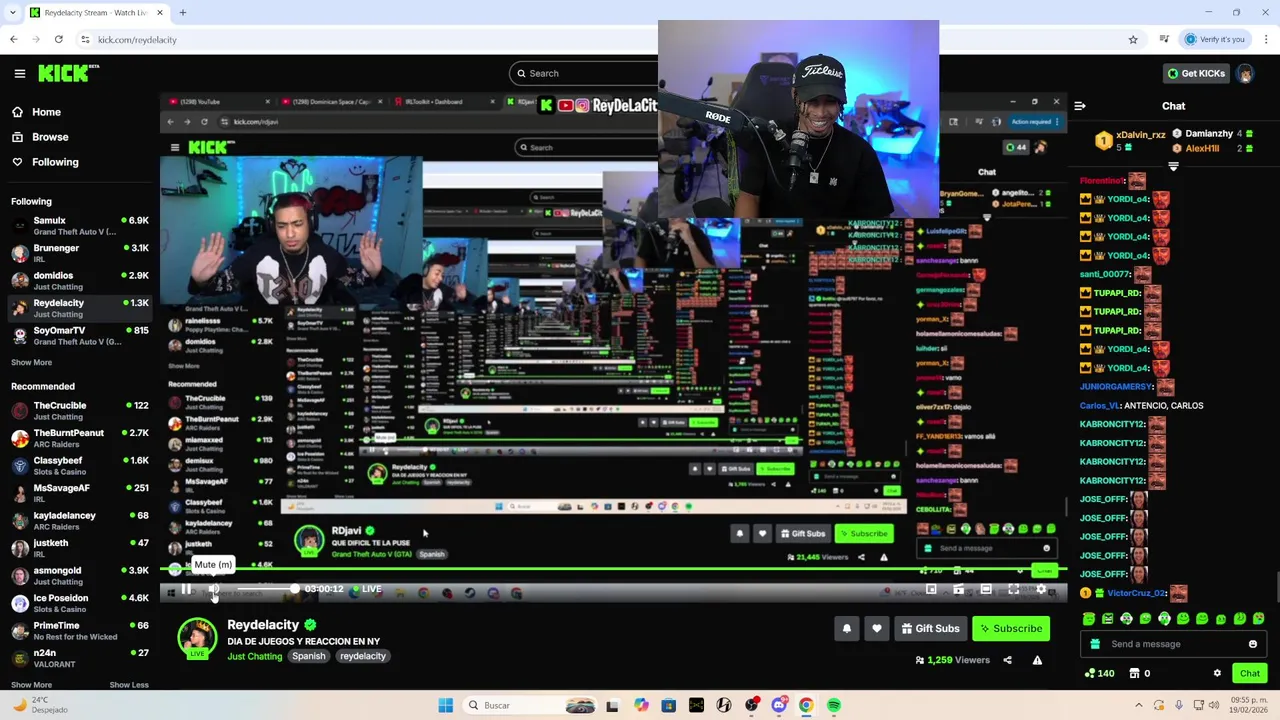Open Chrome from the taskbar

click(806, 705)
